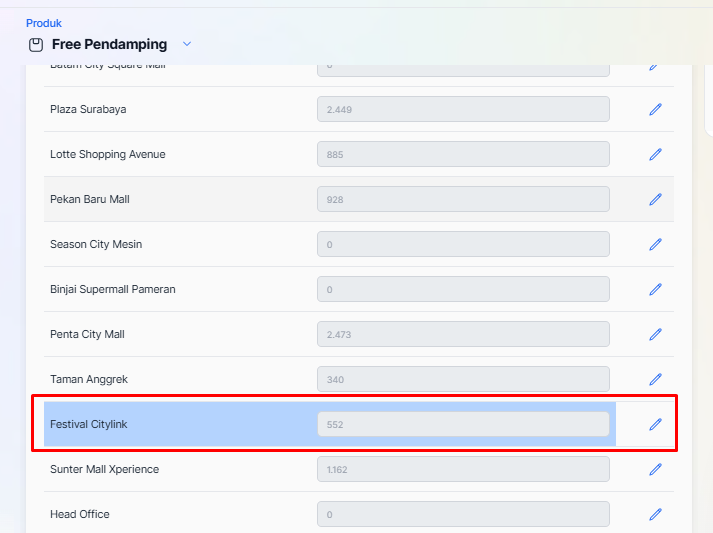Edit Binjai Supermall Pameran value
Viewport: 713px width, 533px height.
(655, 289)
